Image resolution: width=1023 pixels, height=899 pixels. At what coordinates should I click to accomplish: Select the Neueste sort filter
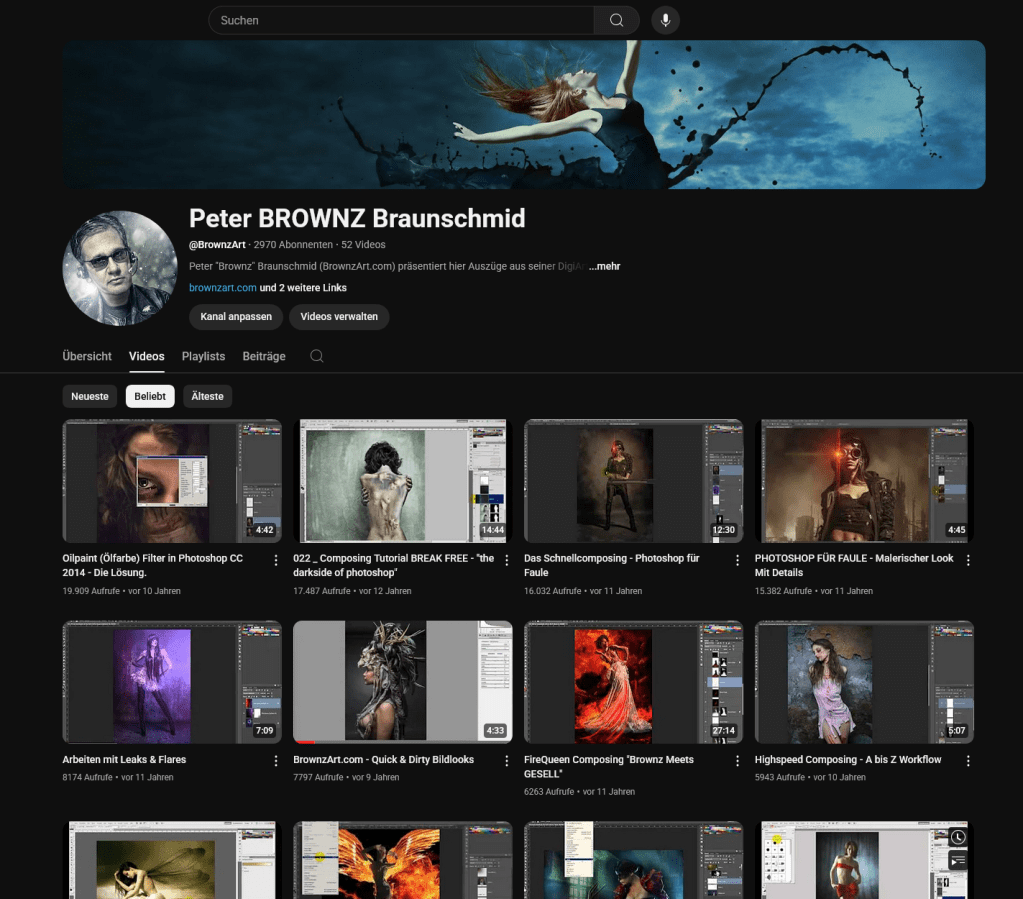[x=90, y=396]
